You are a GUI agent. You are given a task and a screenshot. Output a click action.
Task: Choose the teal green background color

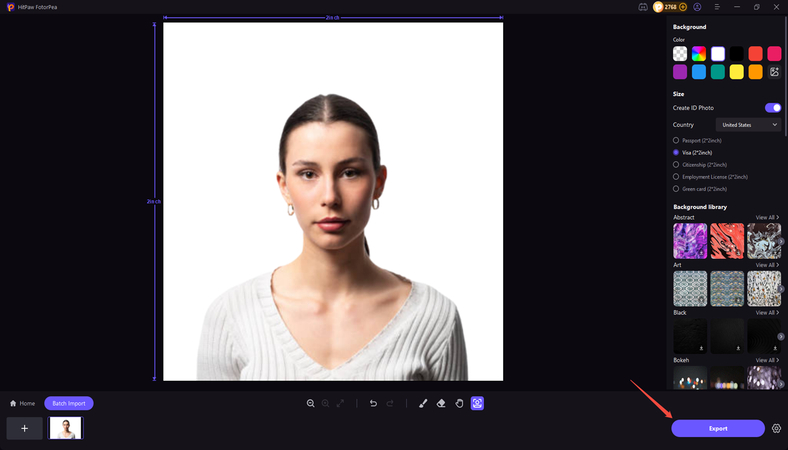[x=718, y=72]
